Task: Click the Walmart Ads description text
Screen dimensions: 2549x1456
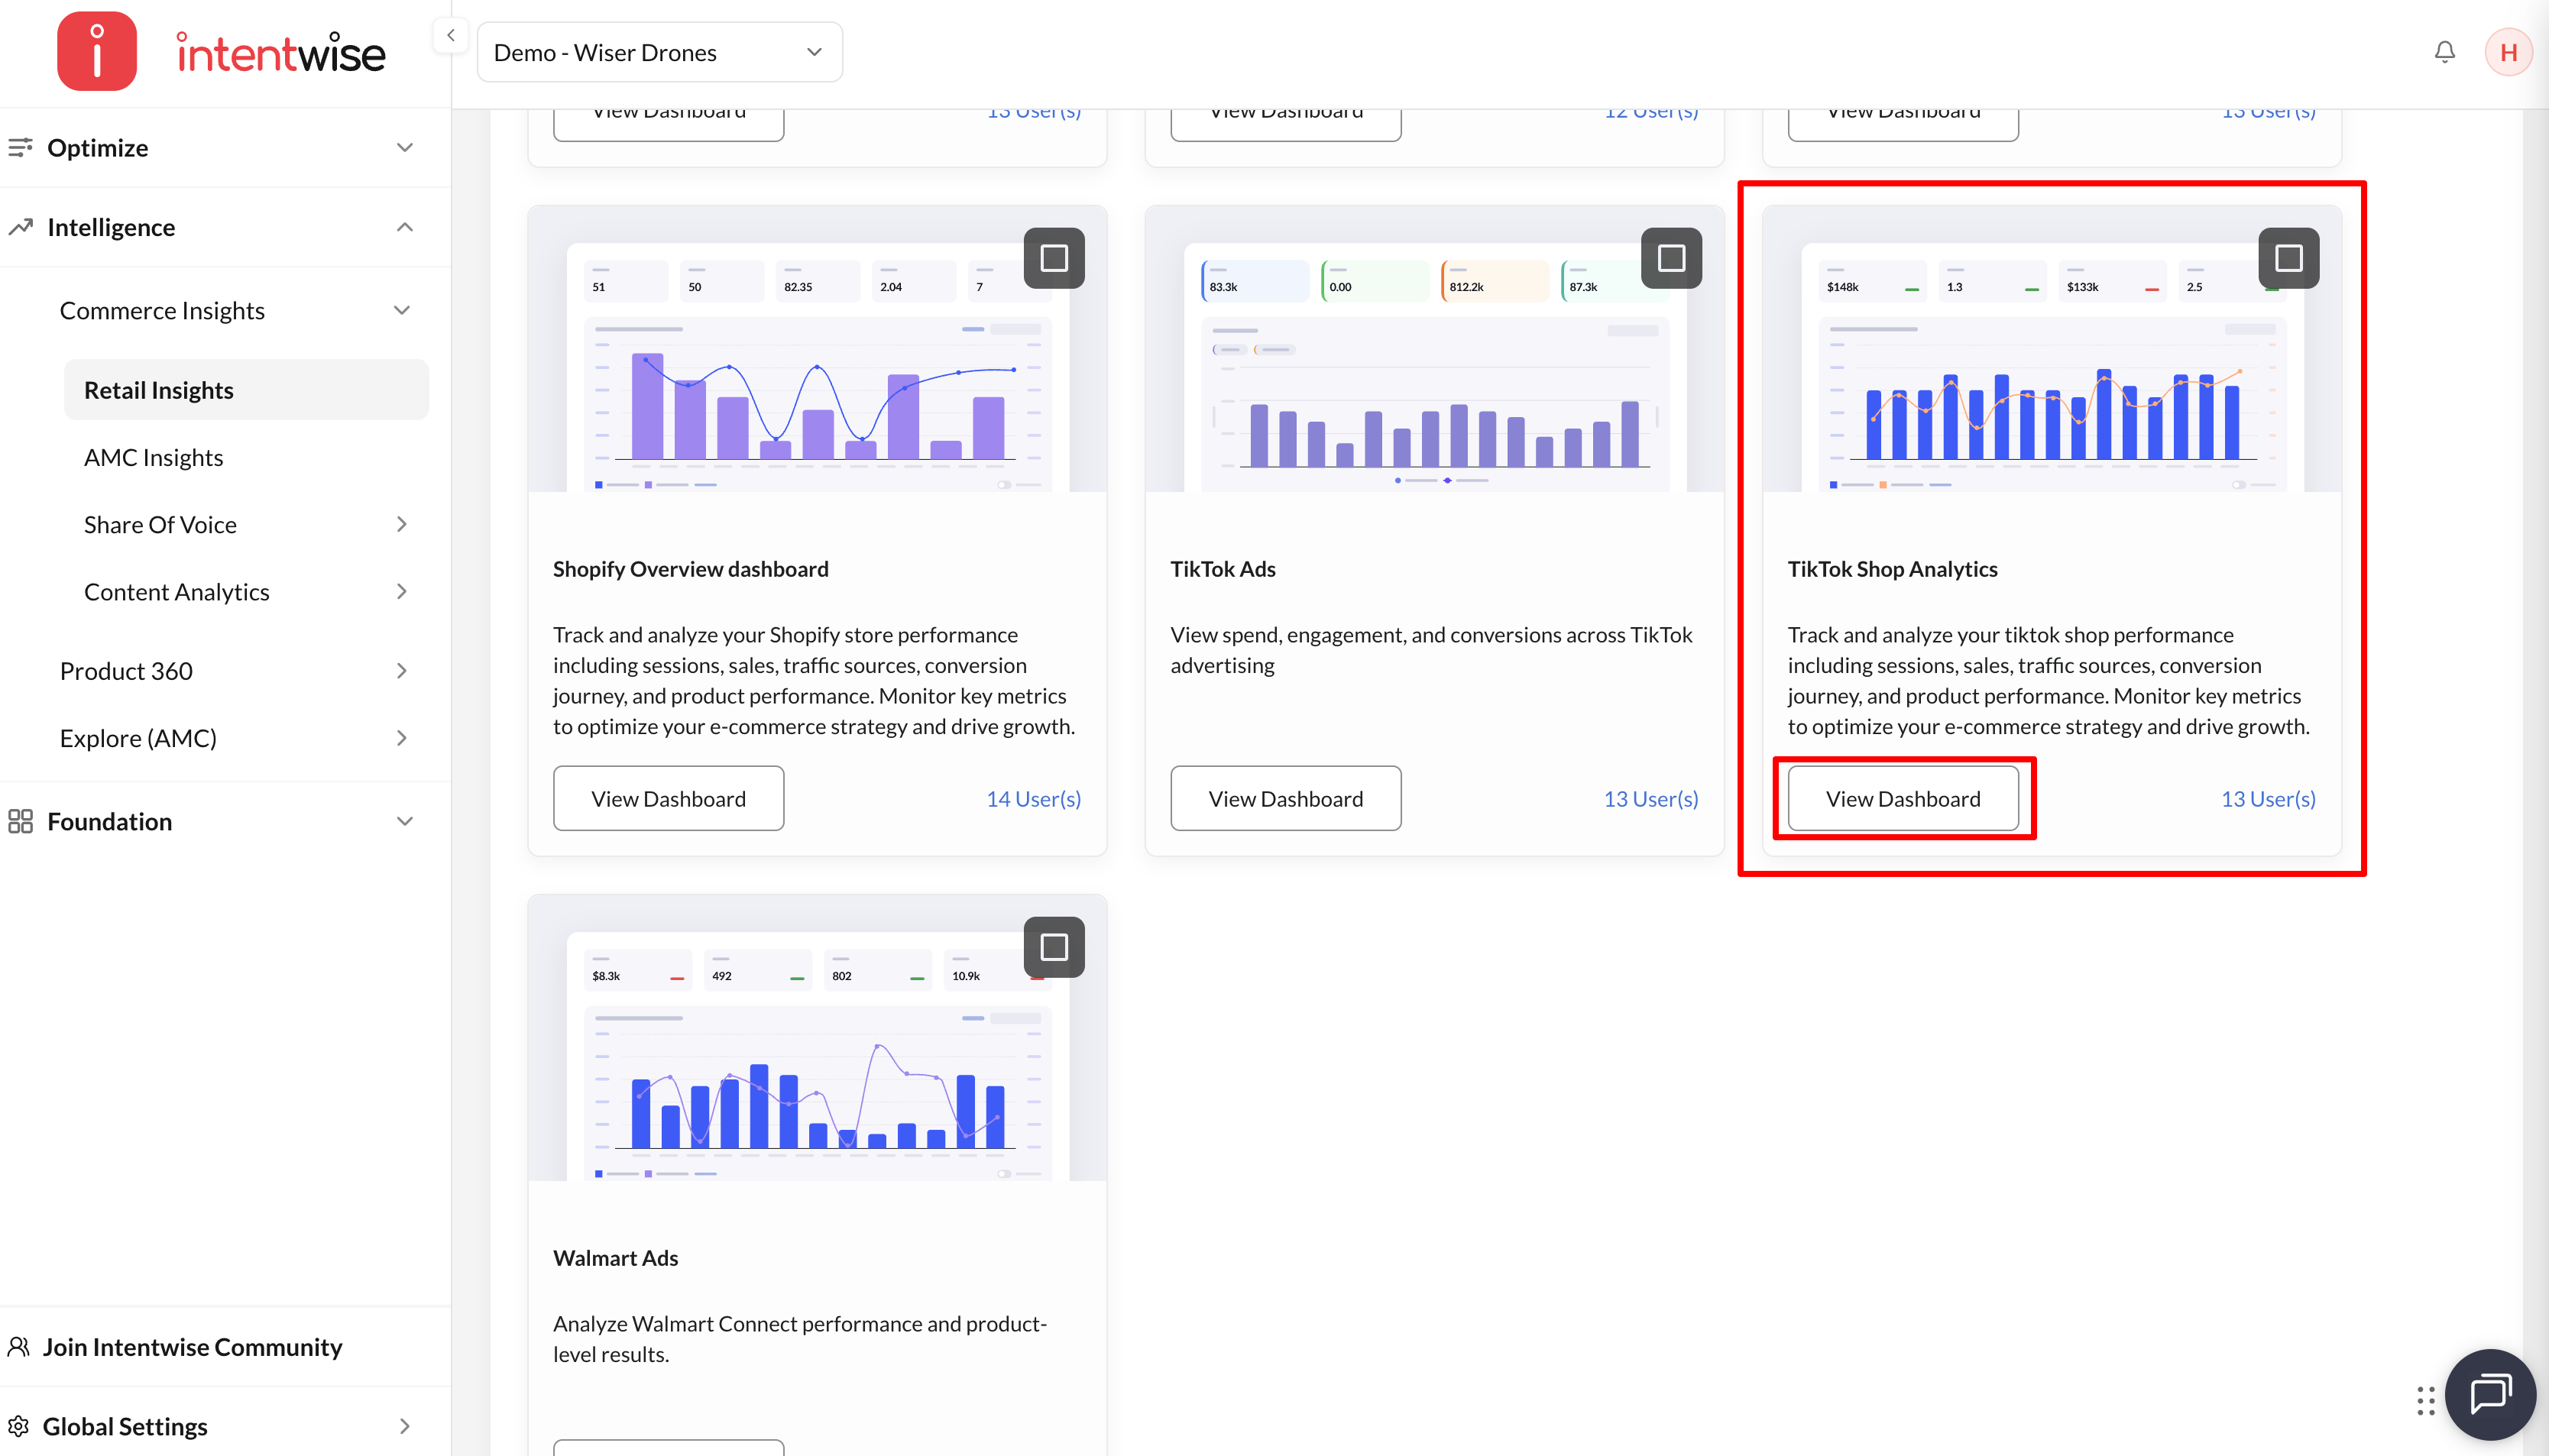Action: pyautogui.click(x=800, y=1338)
